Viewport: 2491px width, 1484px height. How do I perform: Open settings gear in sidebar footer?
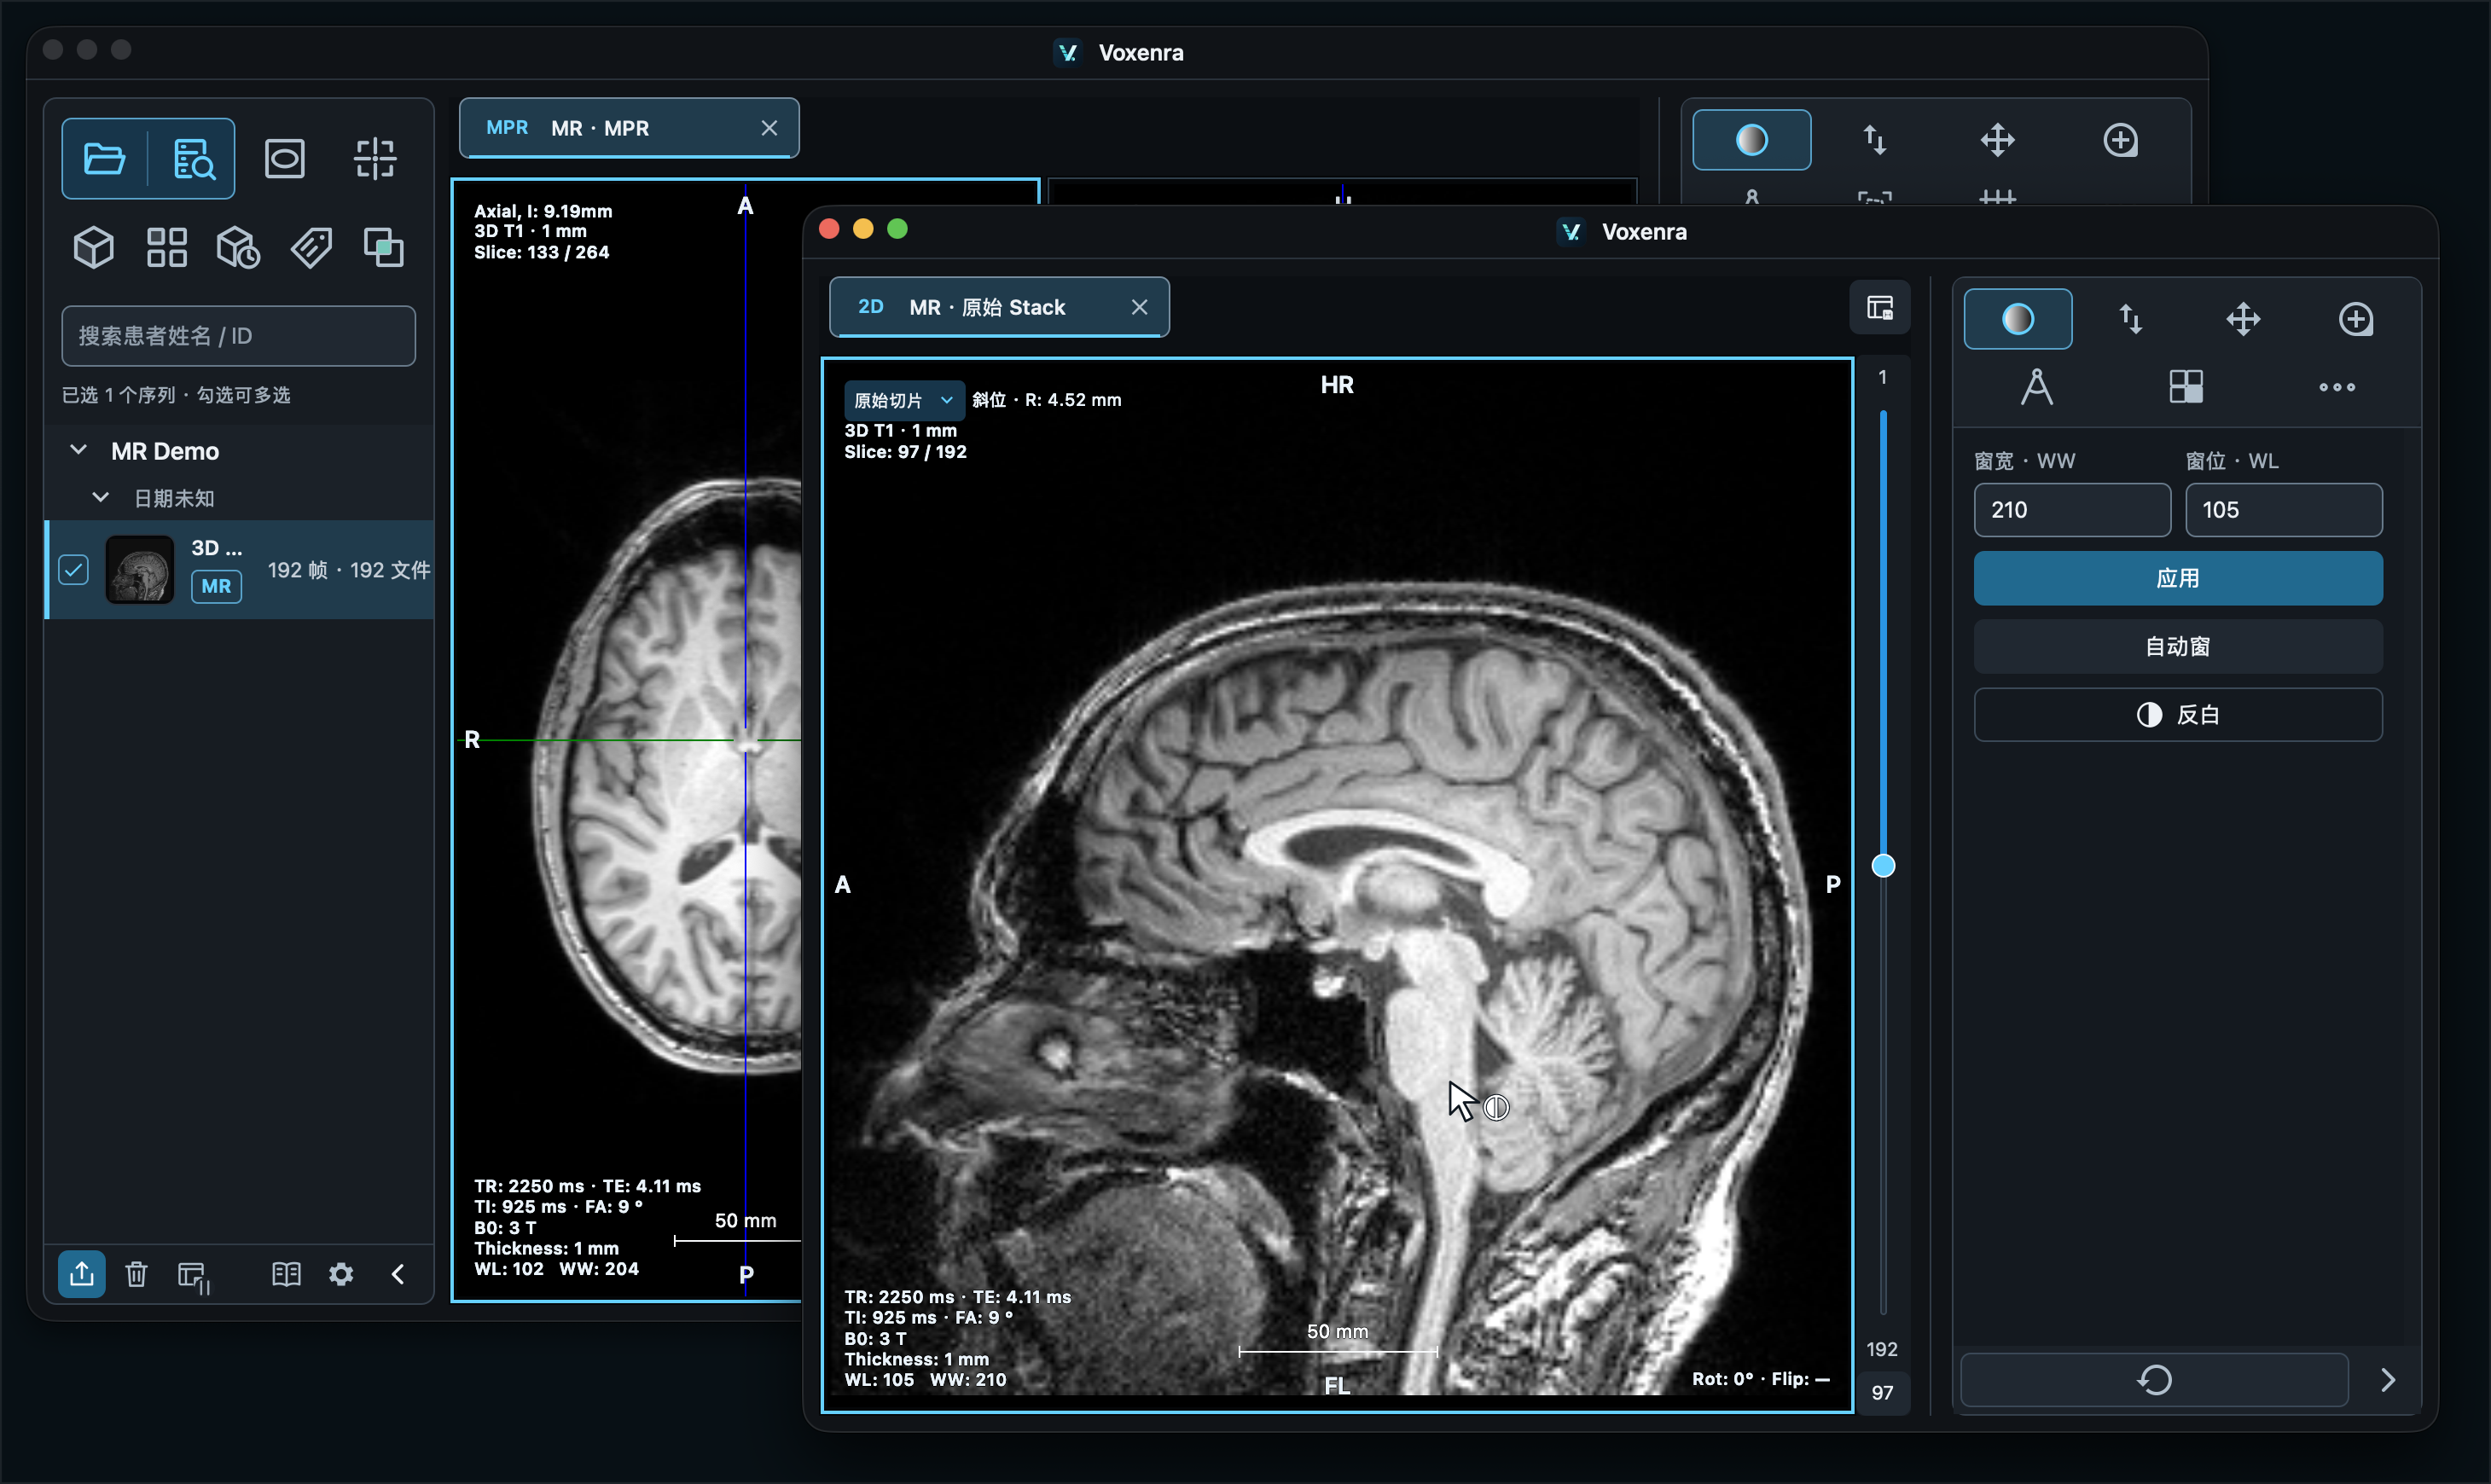(341, 1274)
